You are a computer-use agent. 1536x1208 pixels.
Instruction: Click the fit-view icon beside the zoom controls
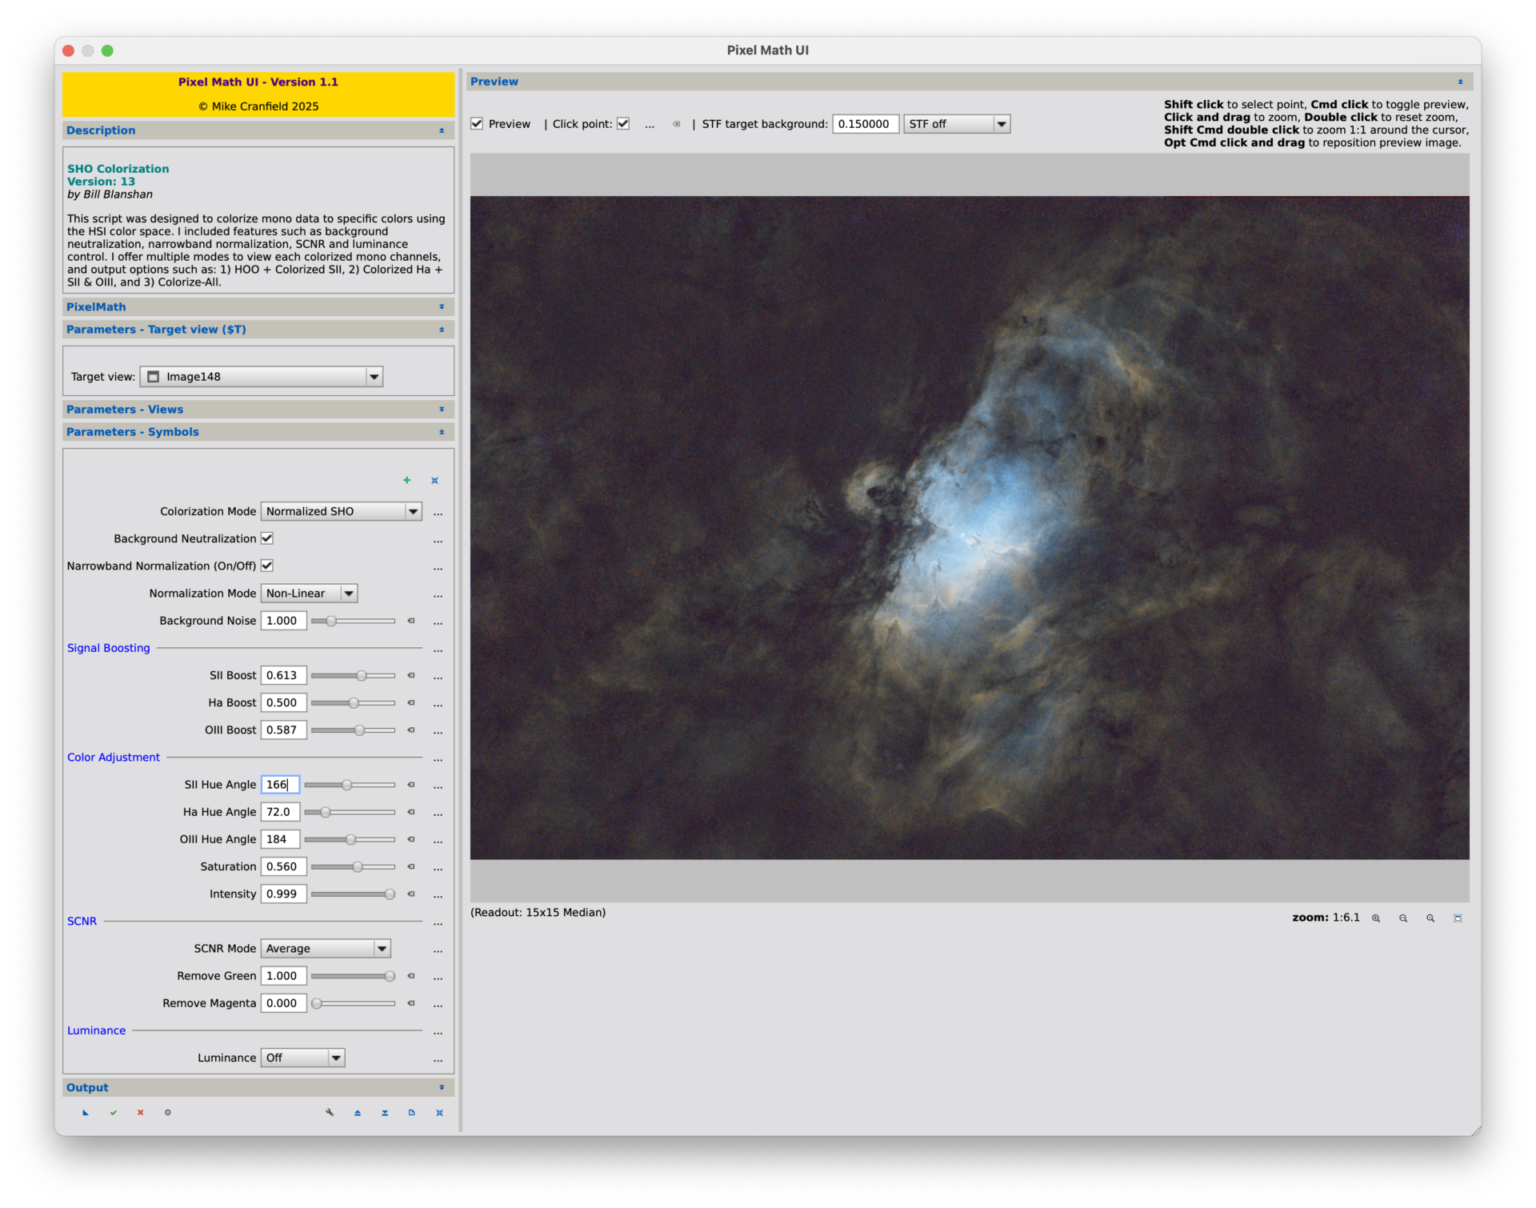click(x=1458, y=917)
